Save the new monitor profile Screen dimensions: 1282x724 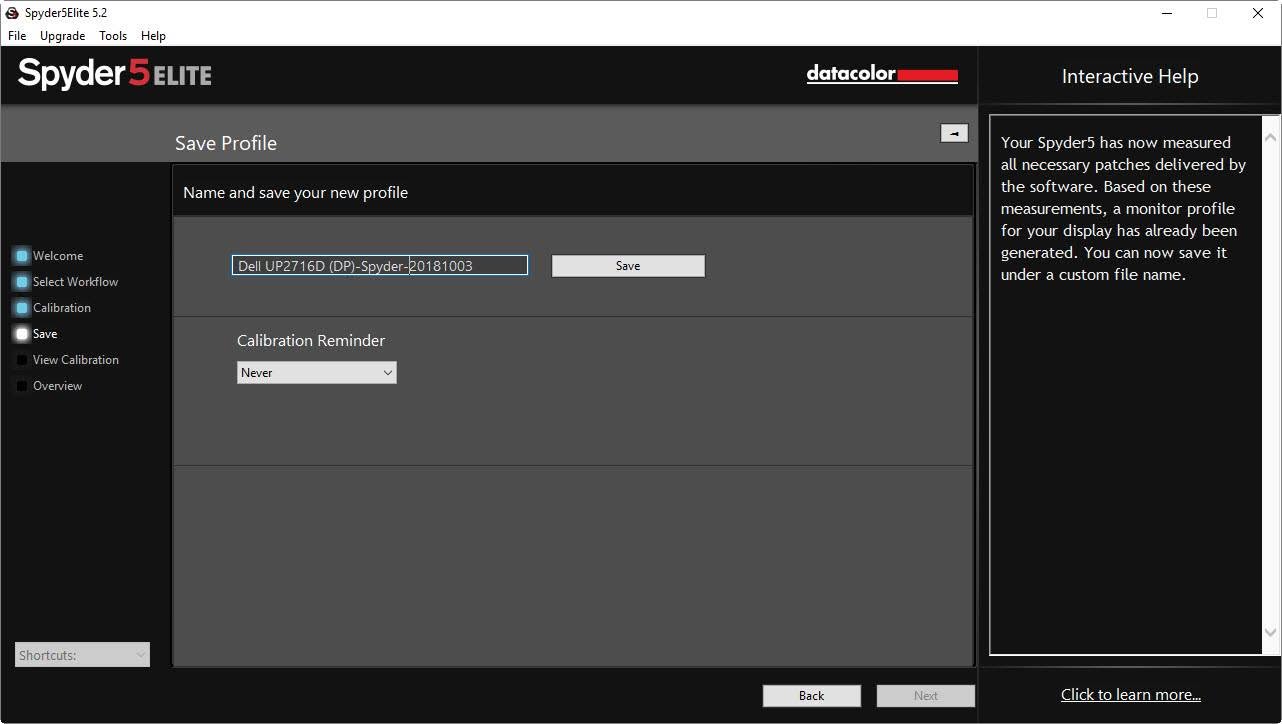click(x=628, y=266)
